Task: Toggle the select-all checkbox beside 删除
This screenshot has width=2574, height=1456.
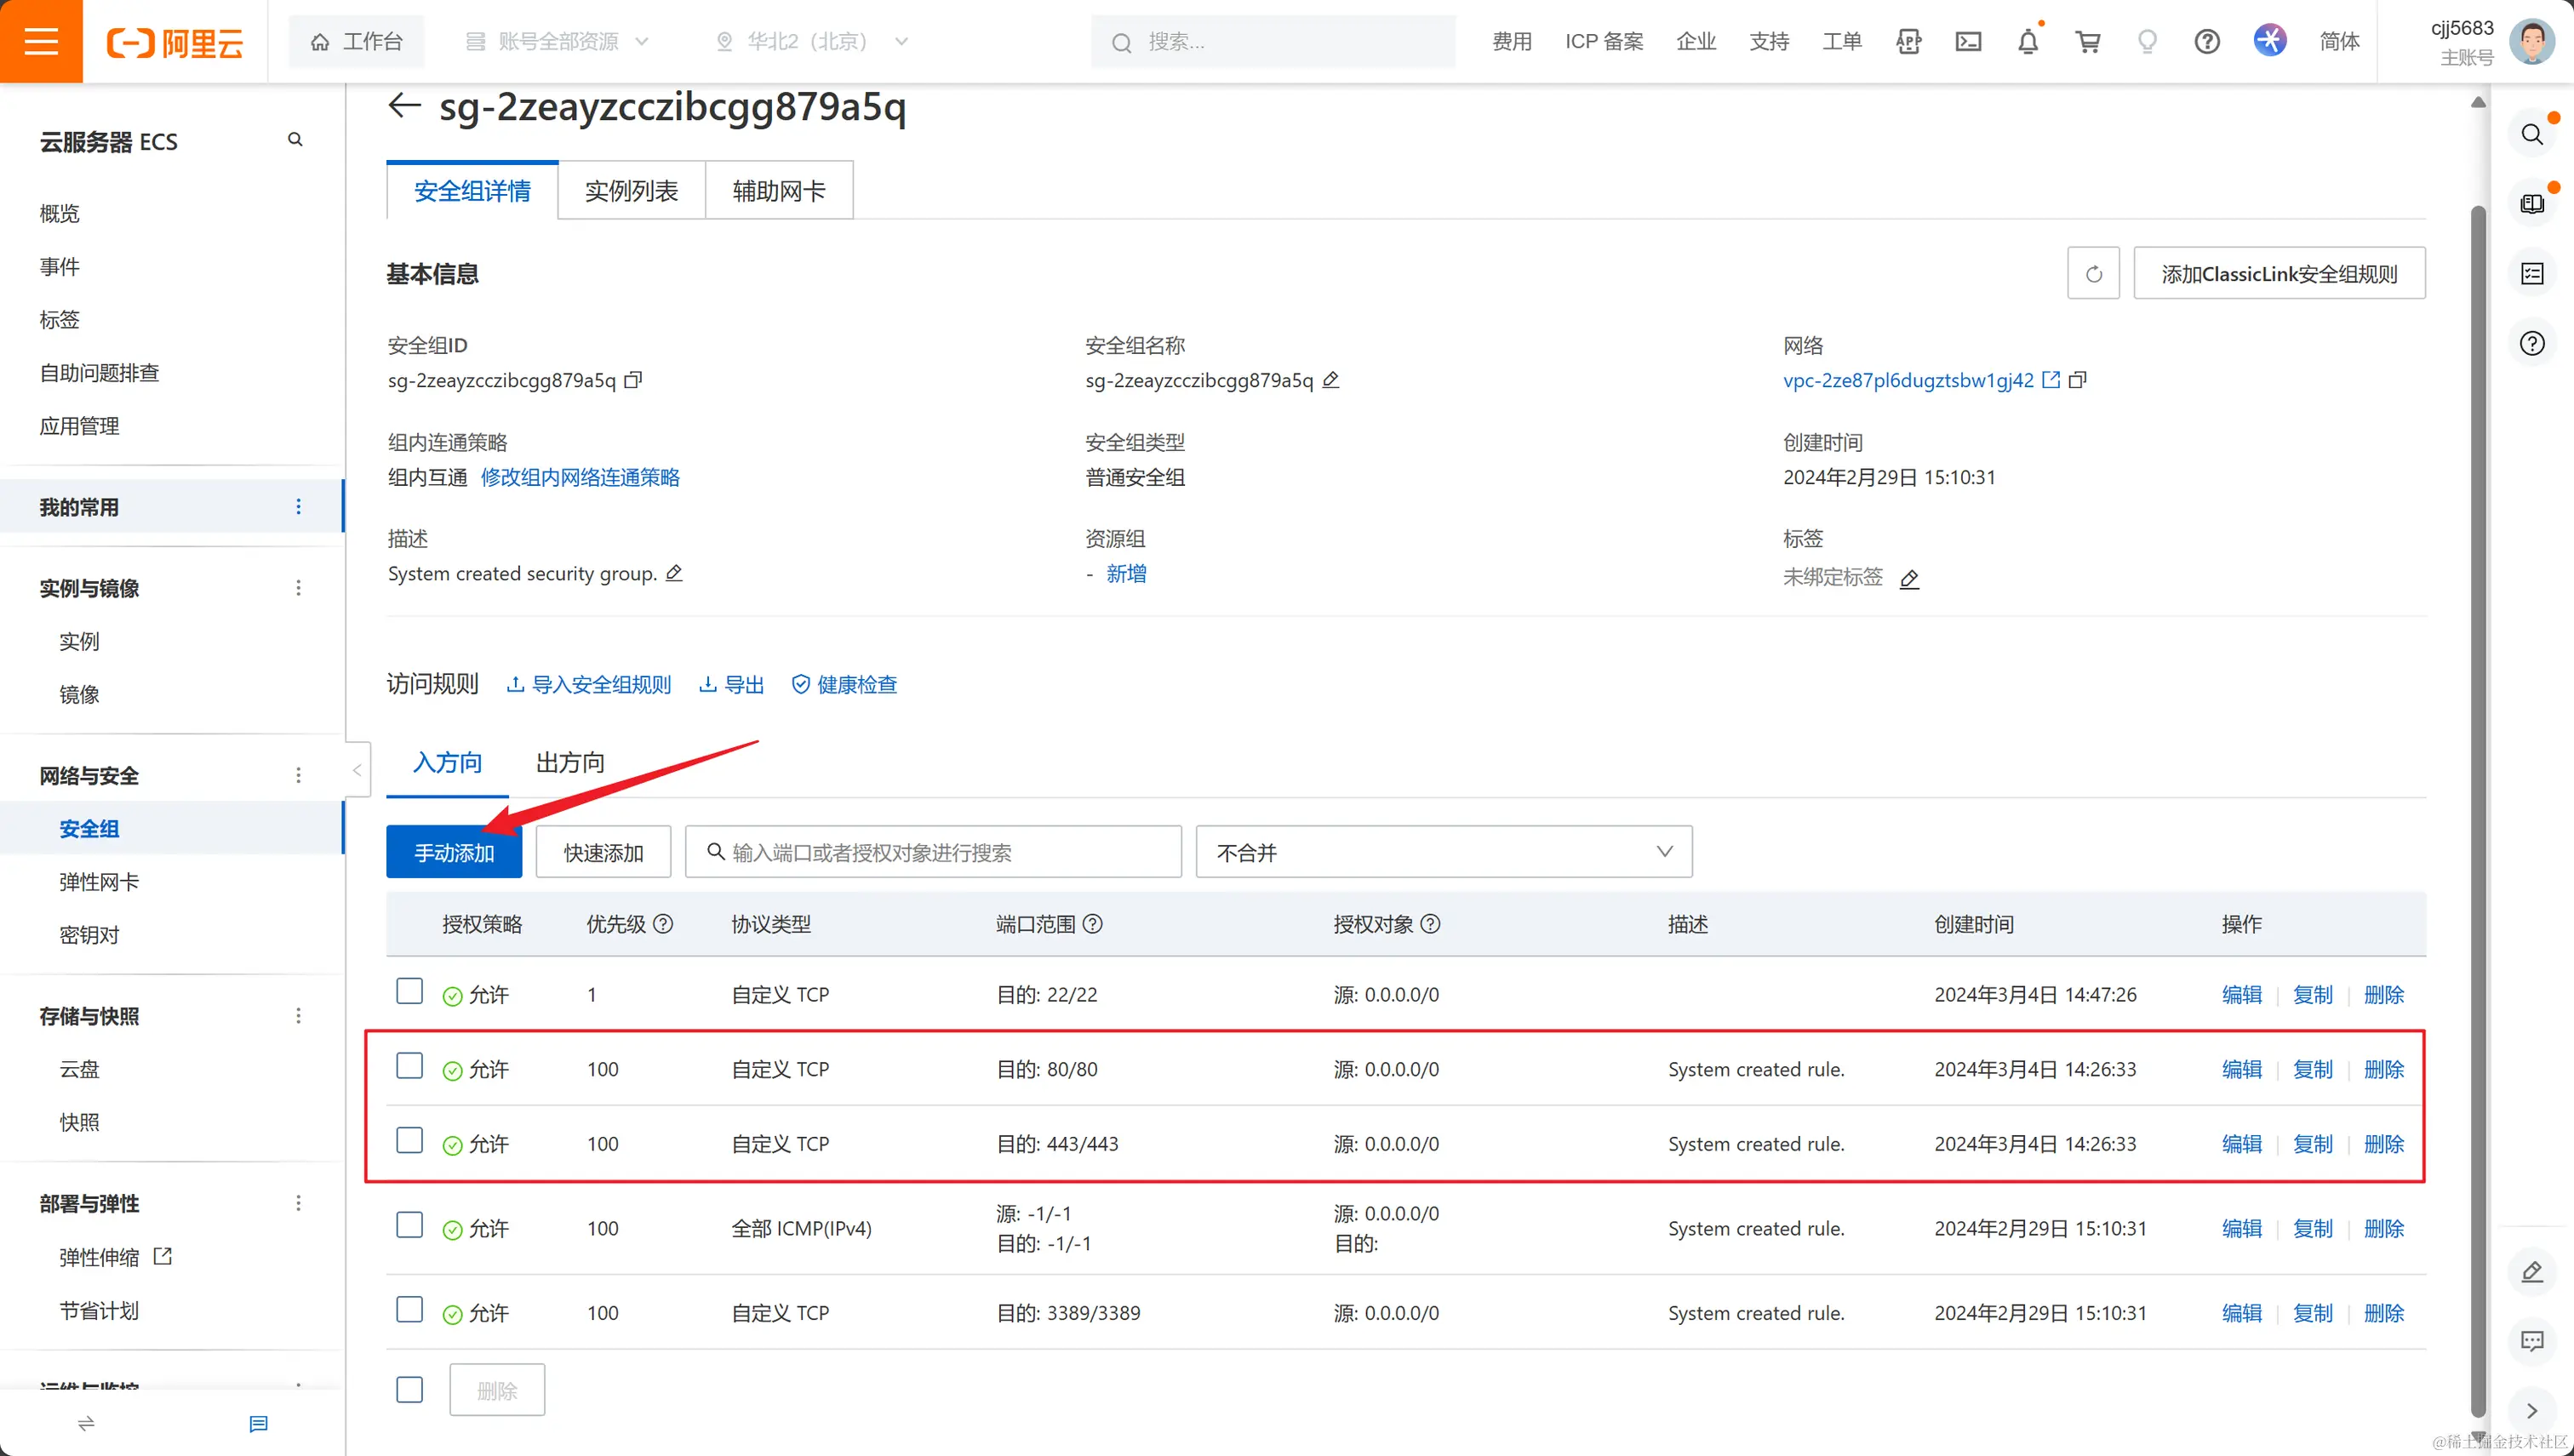Action: click(x=409, y=1390)
